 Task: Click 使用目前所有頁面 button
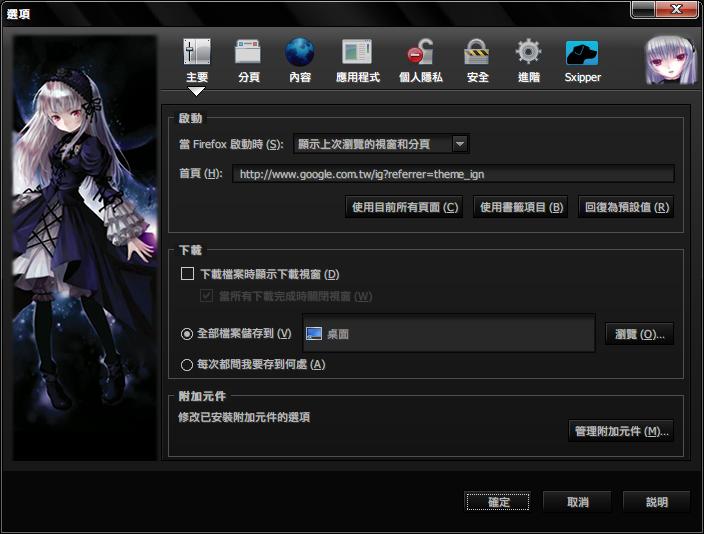[x=405, y=208]
